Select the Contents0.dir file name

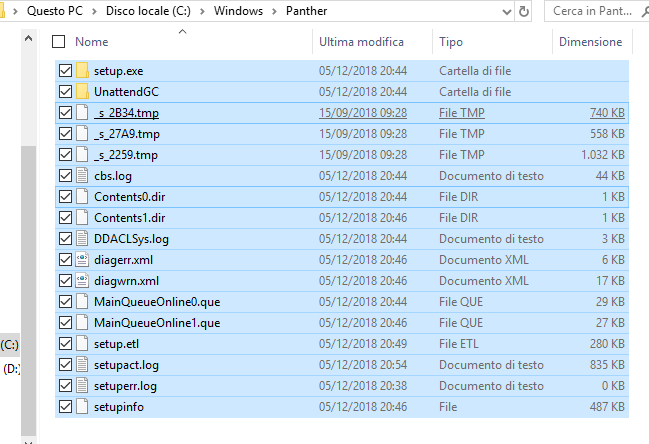[x=130, y=197]
